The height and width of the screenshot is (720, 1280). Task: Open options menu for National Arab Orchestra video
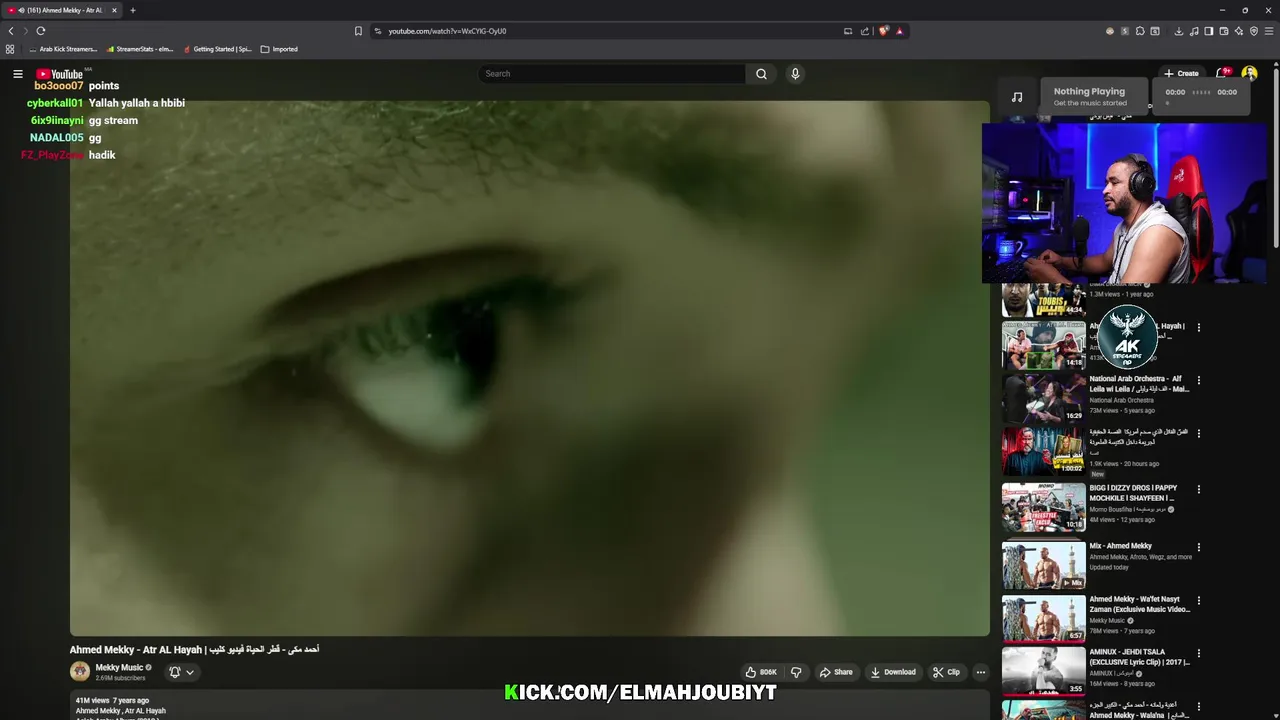(x=1199, y=380)
